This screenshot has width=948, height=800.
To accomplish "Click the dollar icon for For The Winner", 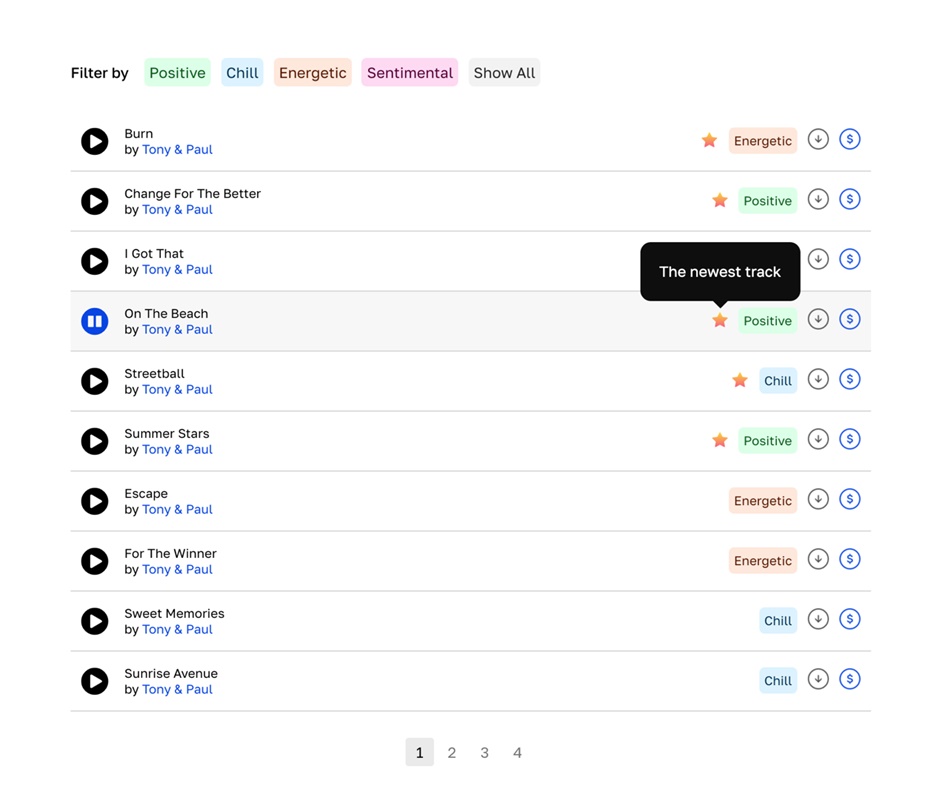I will [x=850, y=560].
